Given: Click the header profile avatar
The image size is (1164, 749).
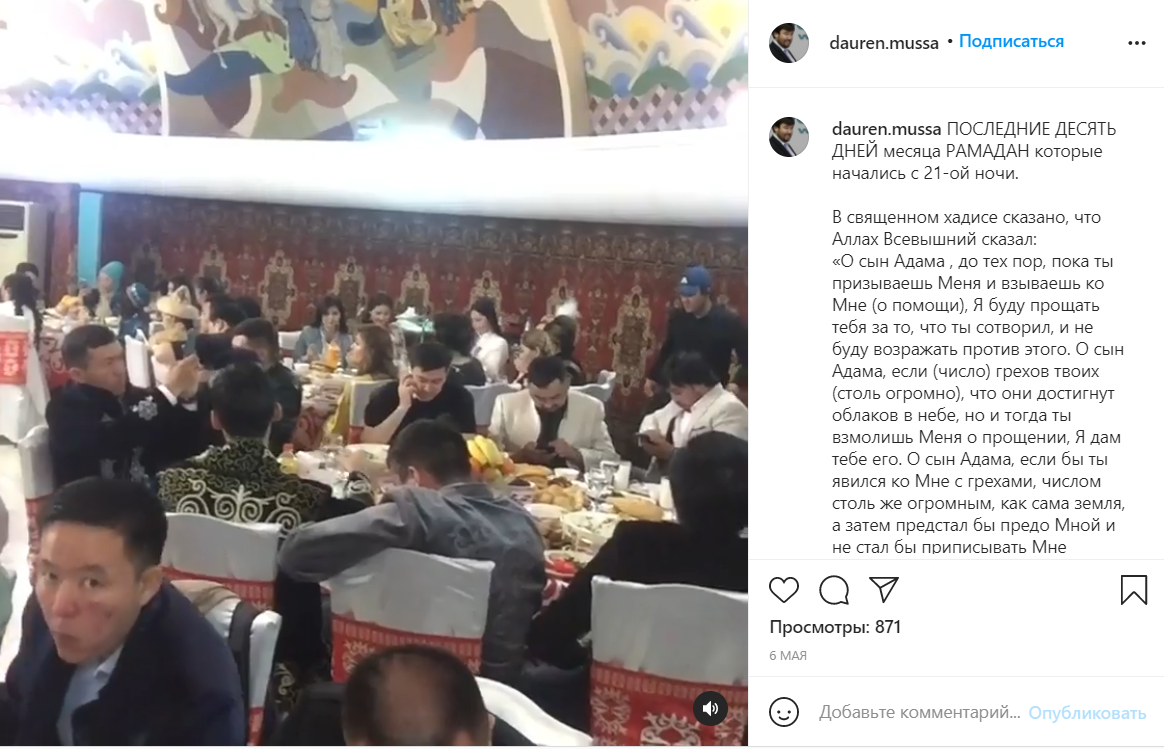Looking at the screenshot, I should coord(788,43).
